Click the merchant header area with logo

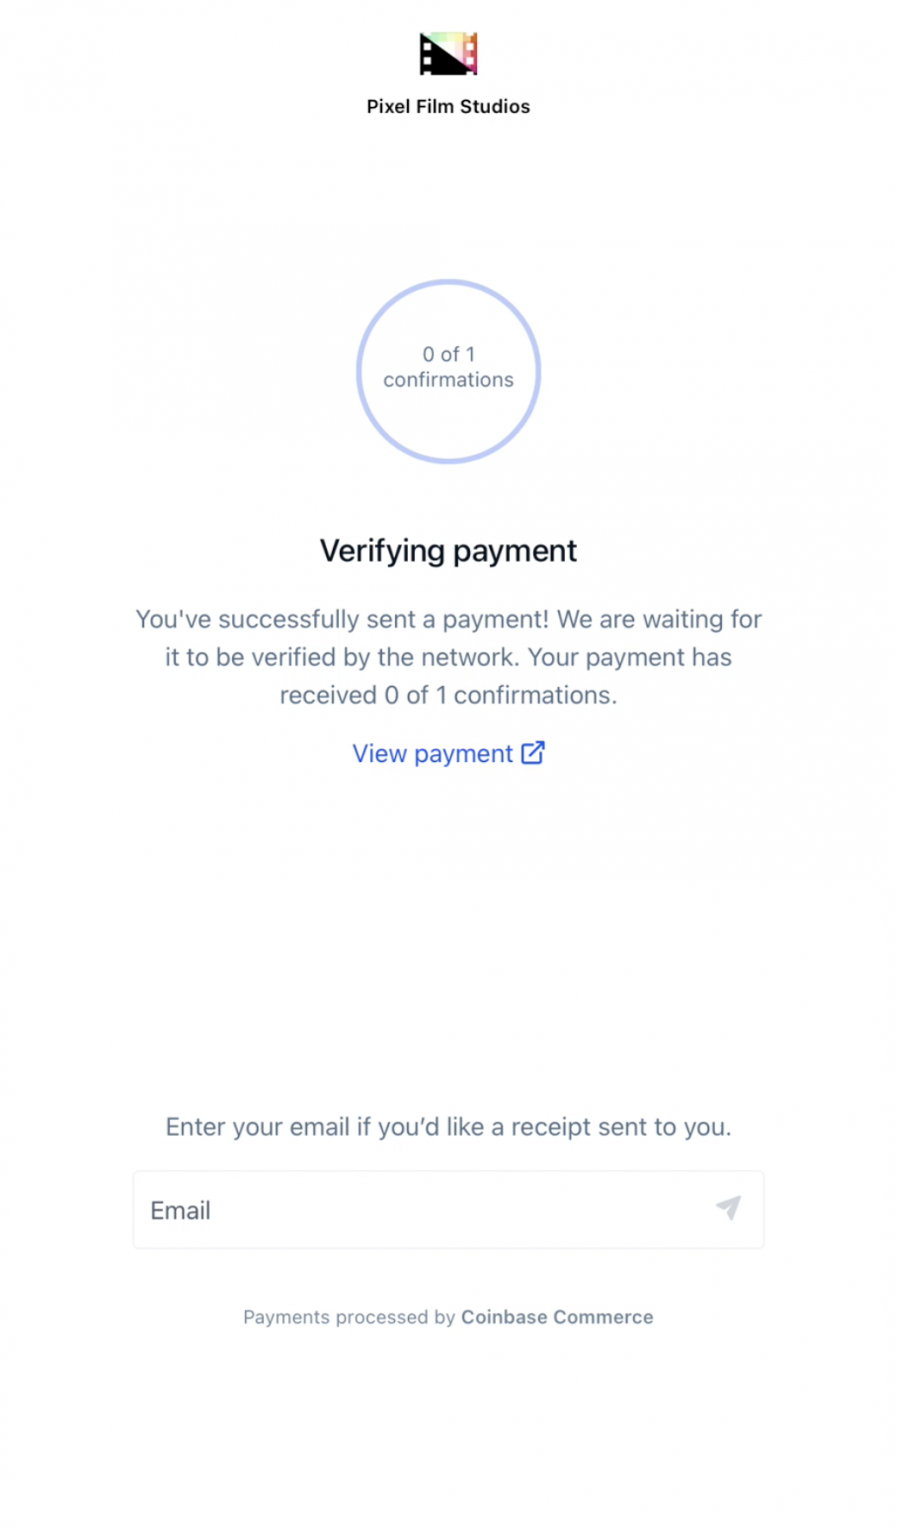pos(448,75)
